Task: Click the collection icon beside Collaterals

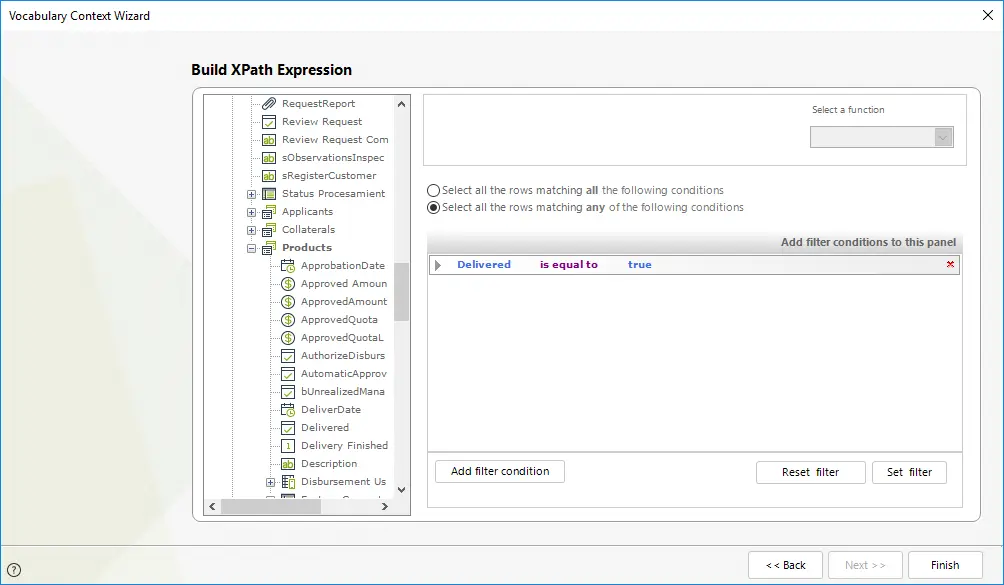Action: pos(269,229)
